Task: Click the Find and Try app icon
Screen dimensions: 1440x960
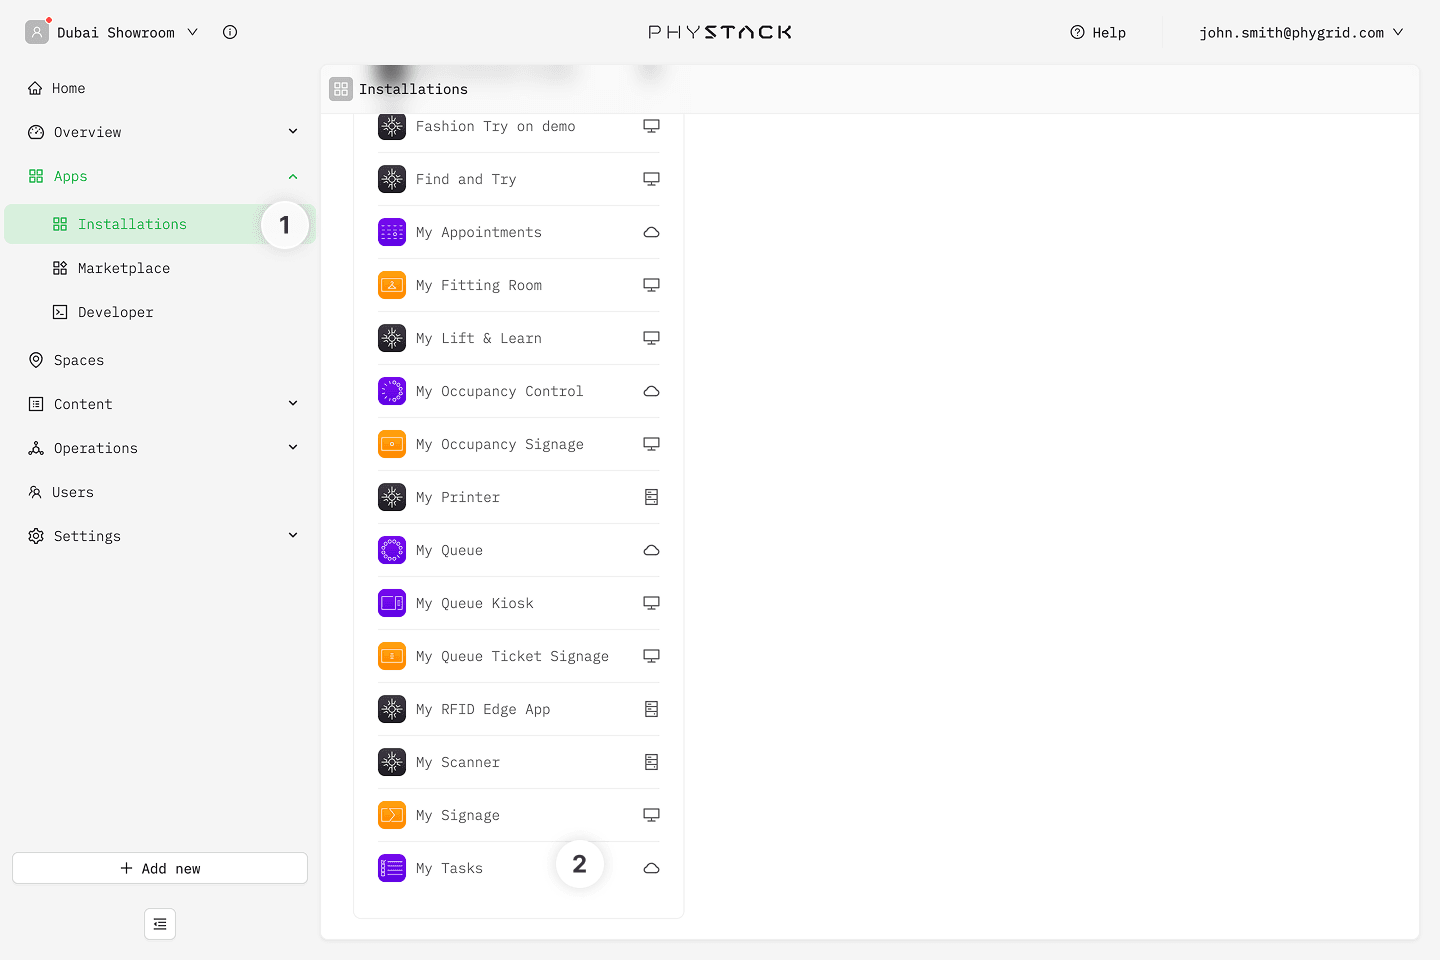Action: click(392, 179)
